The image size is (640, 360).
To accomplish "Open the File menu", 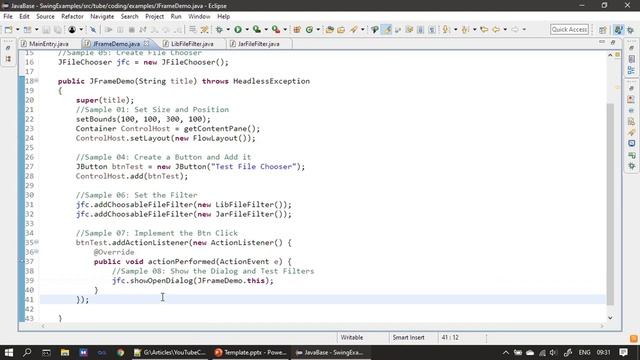I will (8, 16).
